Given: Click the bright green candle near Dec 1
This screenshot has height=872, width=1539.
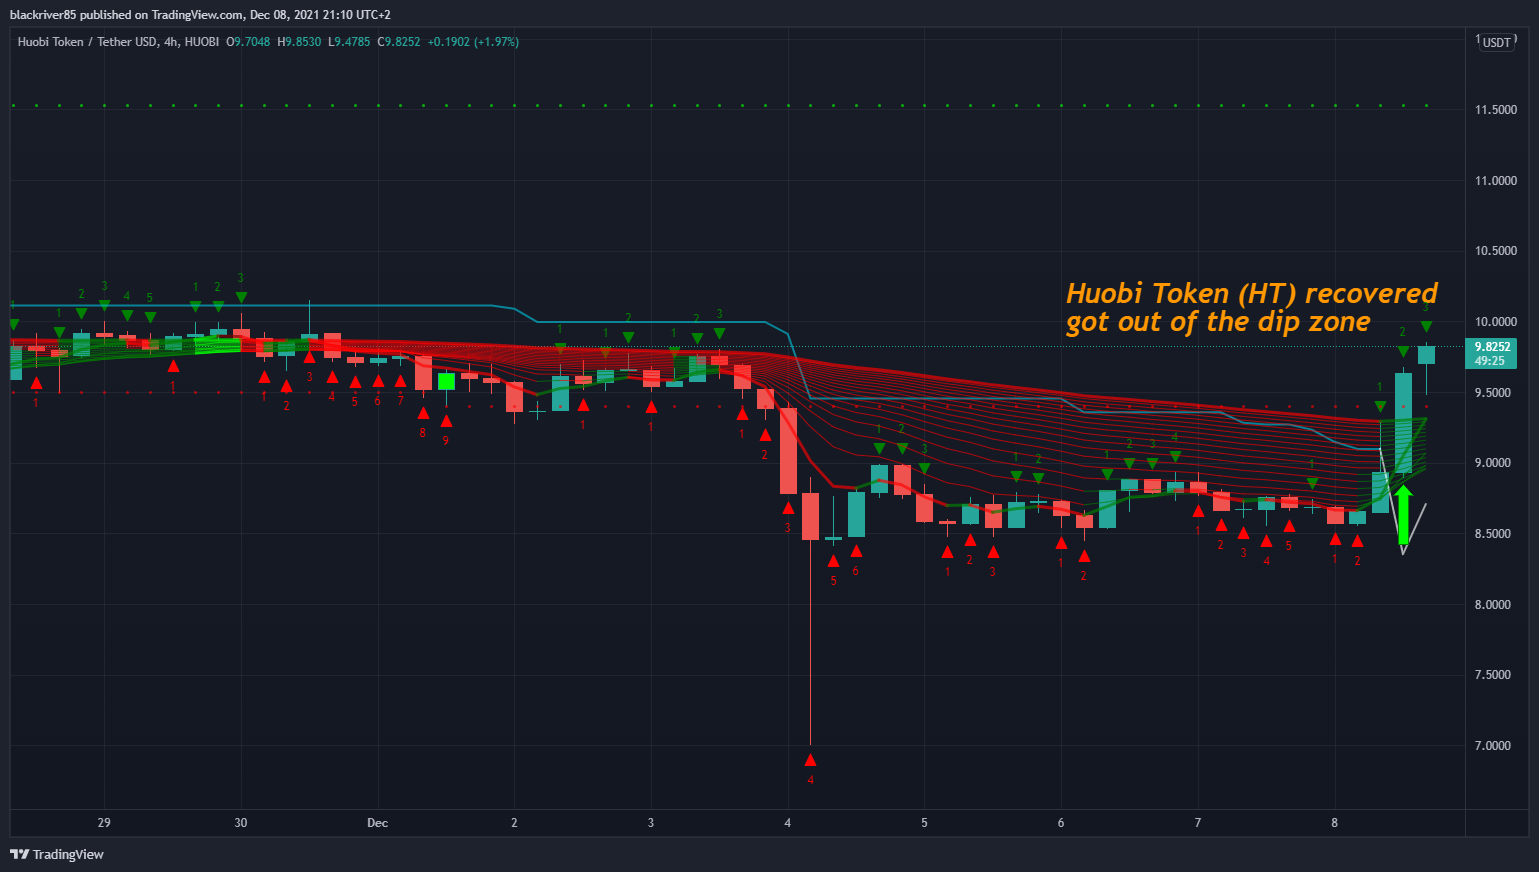Looking at the screenshot, I should point(446,381).
